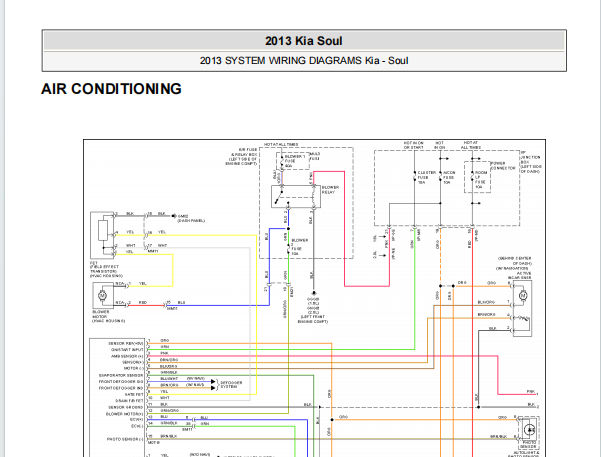Click the EVAPORATOR SENSOR pin label
The image size is (601, 457).
coord(121,375)
